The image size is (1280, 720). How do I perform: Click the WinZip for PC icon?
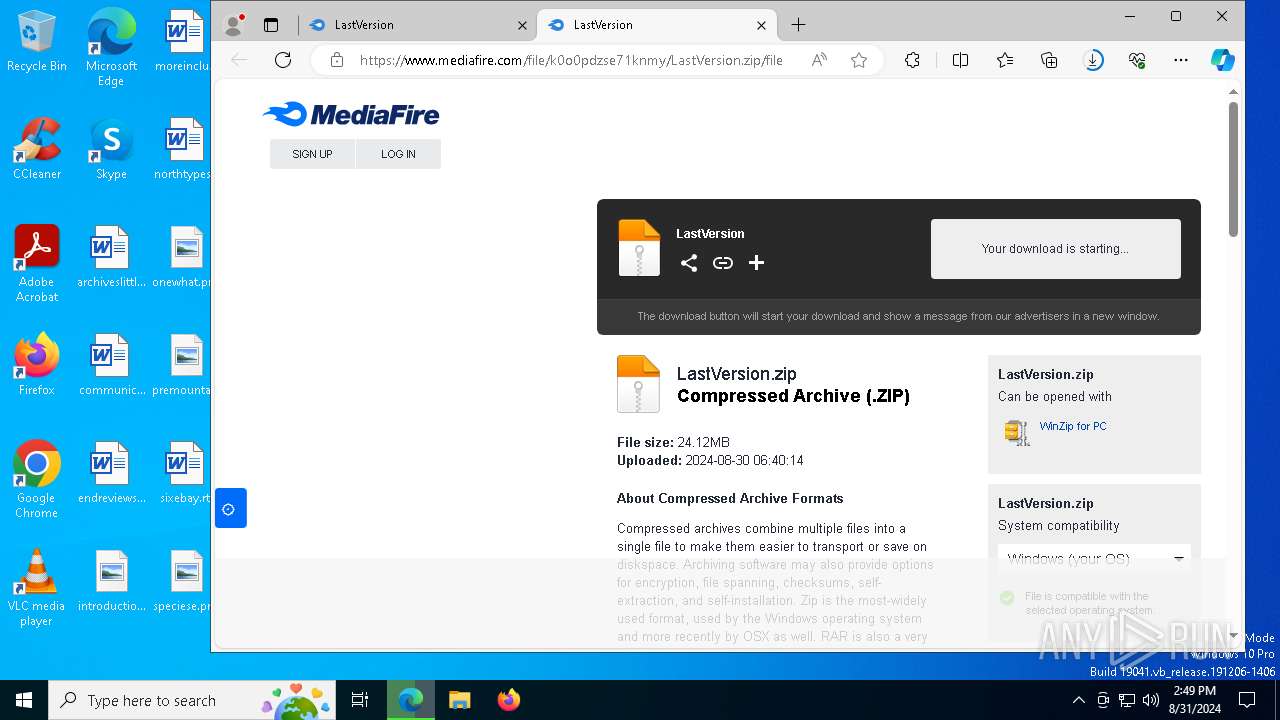(1017, 432)
